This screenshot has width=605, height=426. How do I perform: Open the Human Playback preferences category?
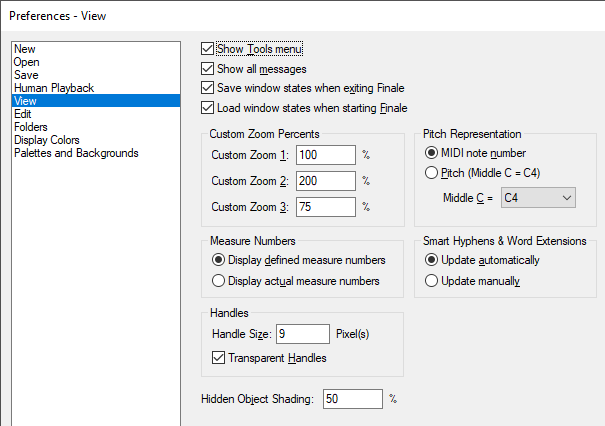point(54,88)
